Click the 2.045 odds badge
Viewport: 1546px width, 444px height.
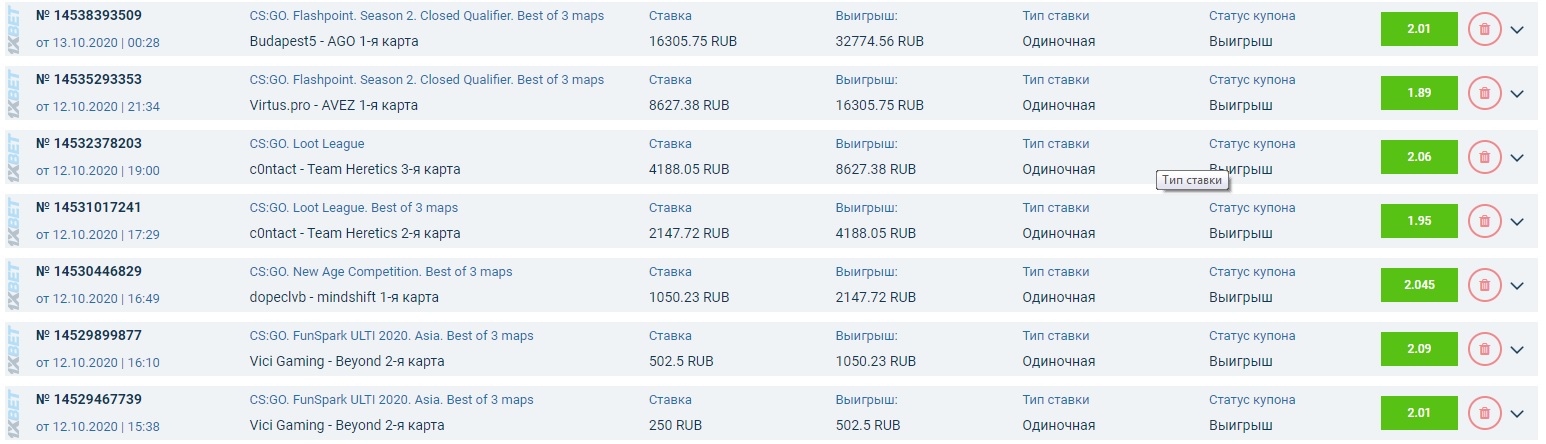pyautogui.click(x=1418, y=285)
